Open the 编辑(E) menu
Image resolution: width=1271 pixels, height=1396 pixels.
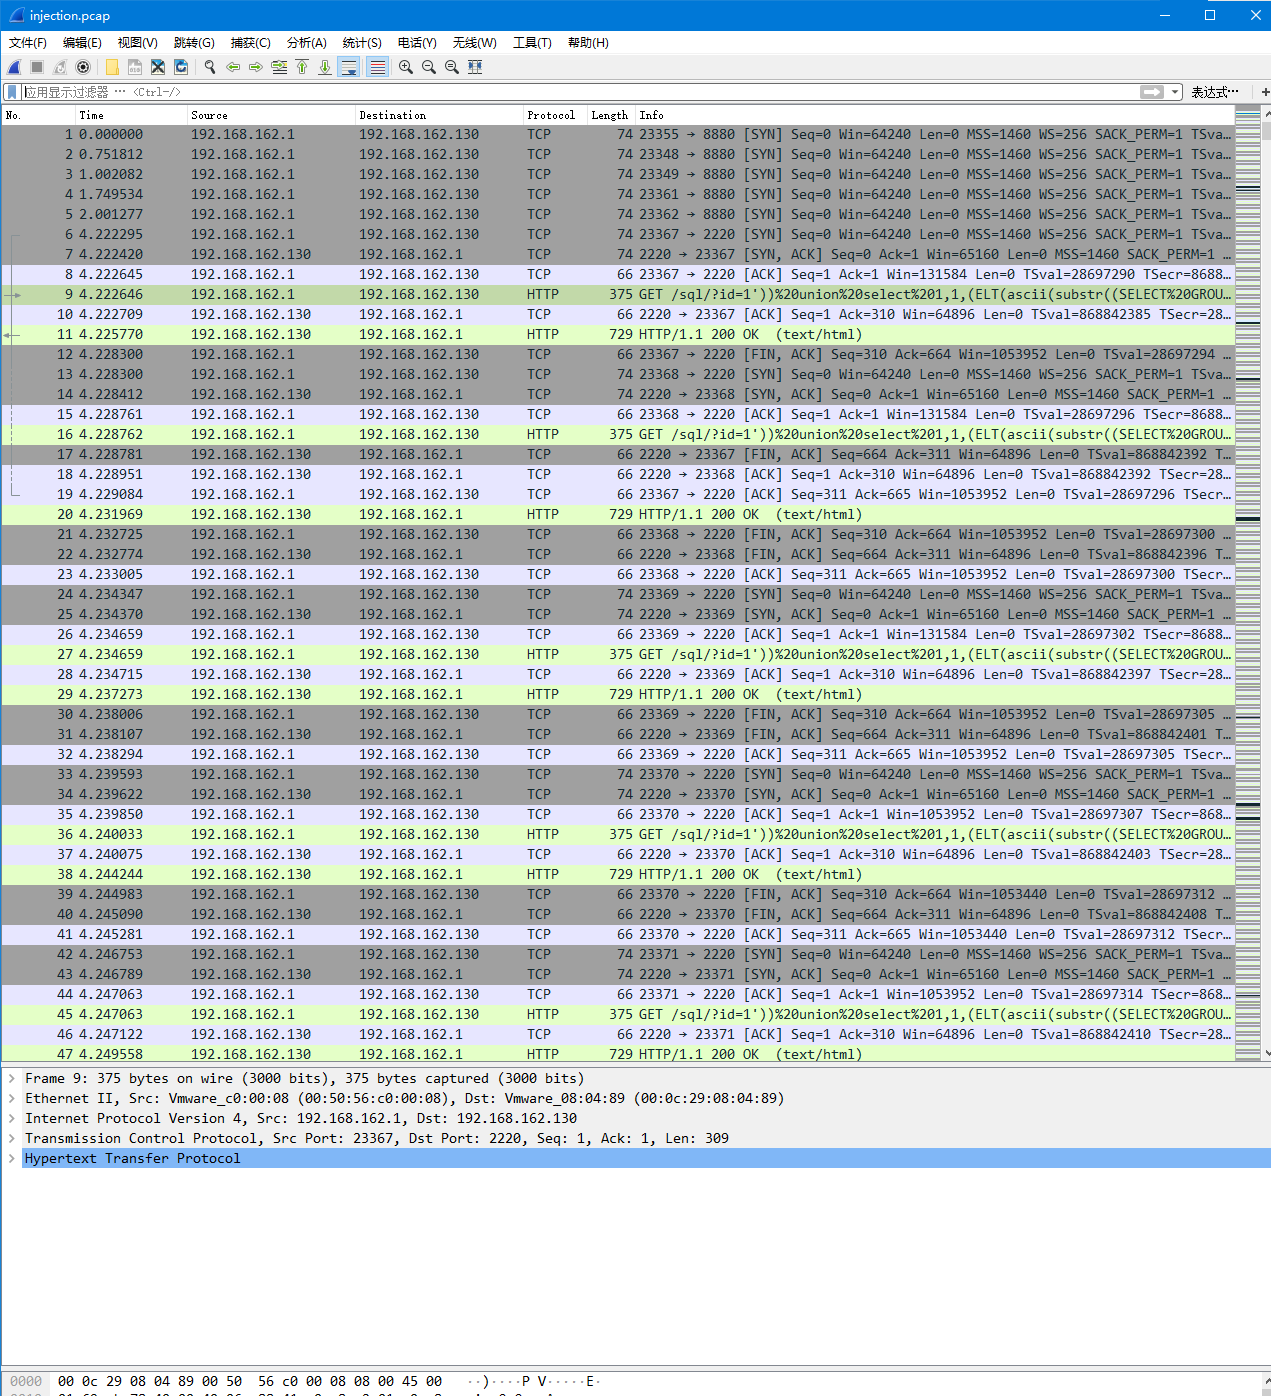coord(82,43)
